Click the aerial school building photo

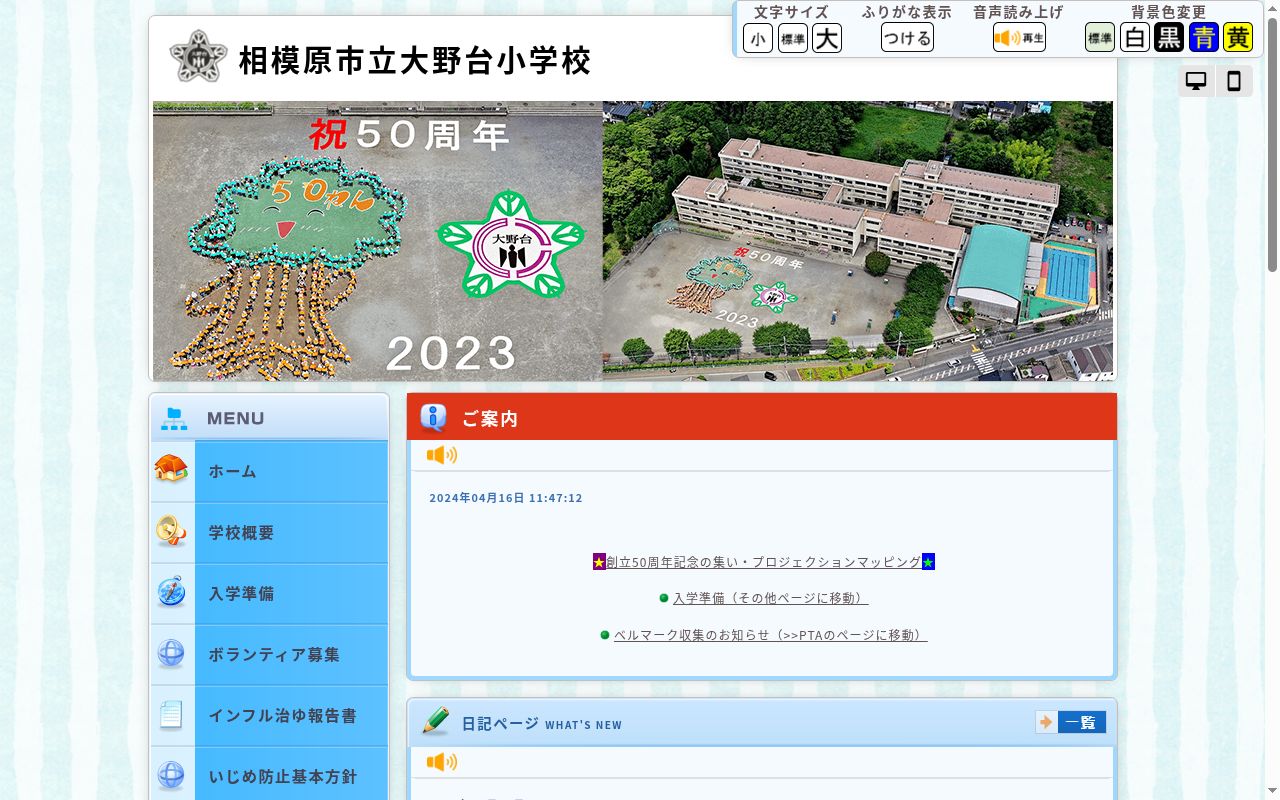tap(858, 241)
